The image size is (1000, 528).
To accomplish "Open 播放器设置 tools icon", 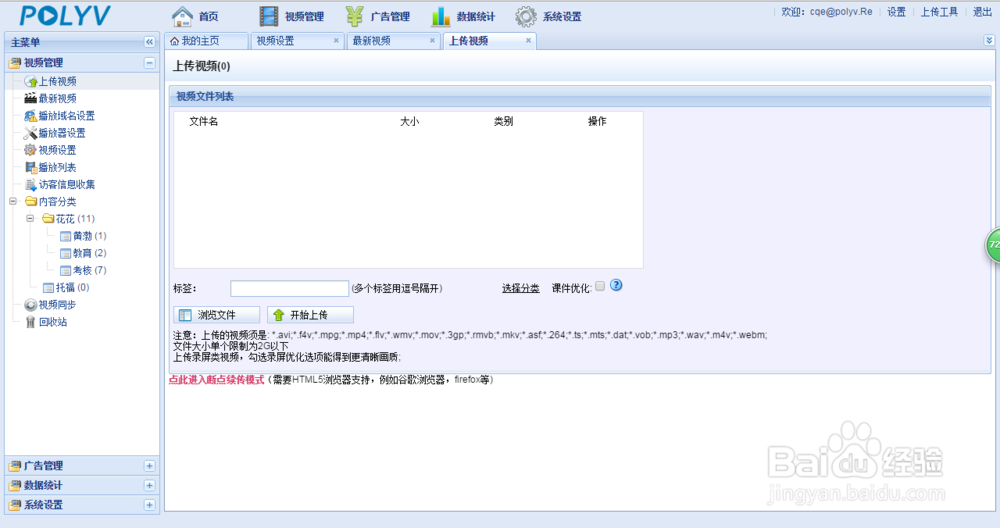I will (31, 133).
